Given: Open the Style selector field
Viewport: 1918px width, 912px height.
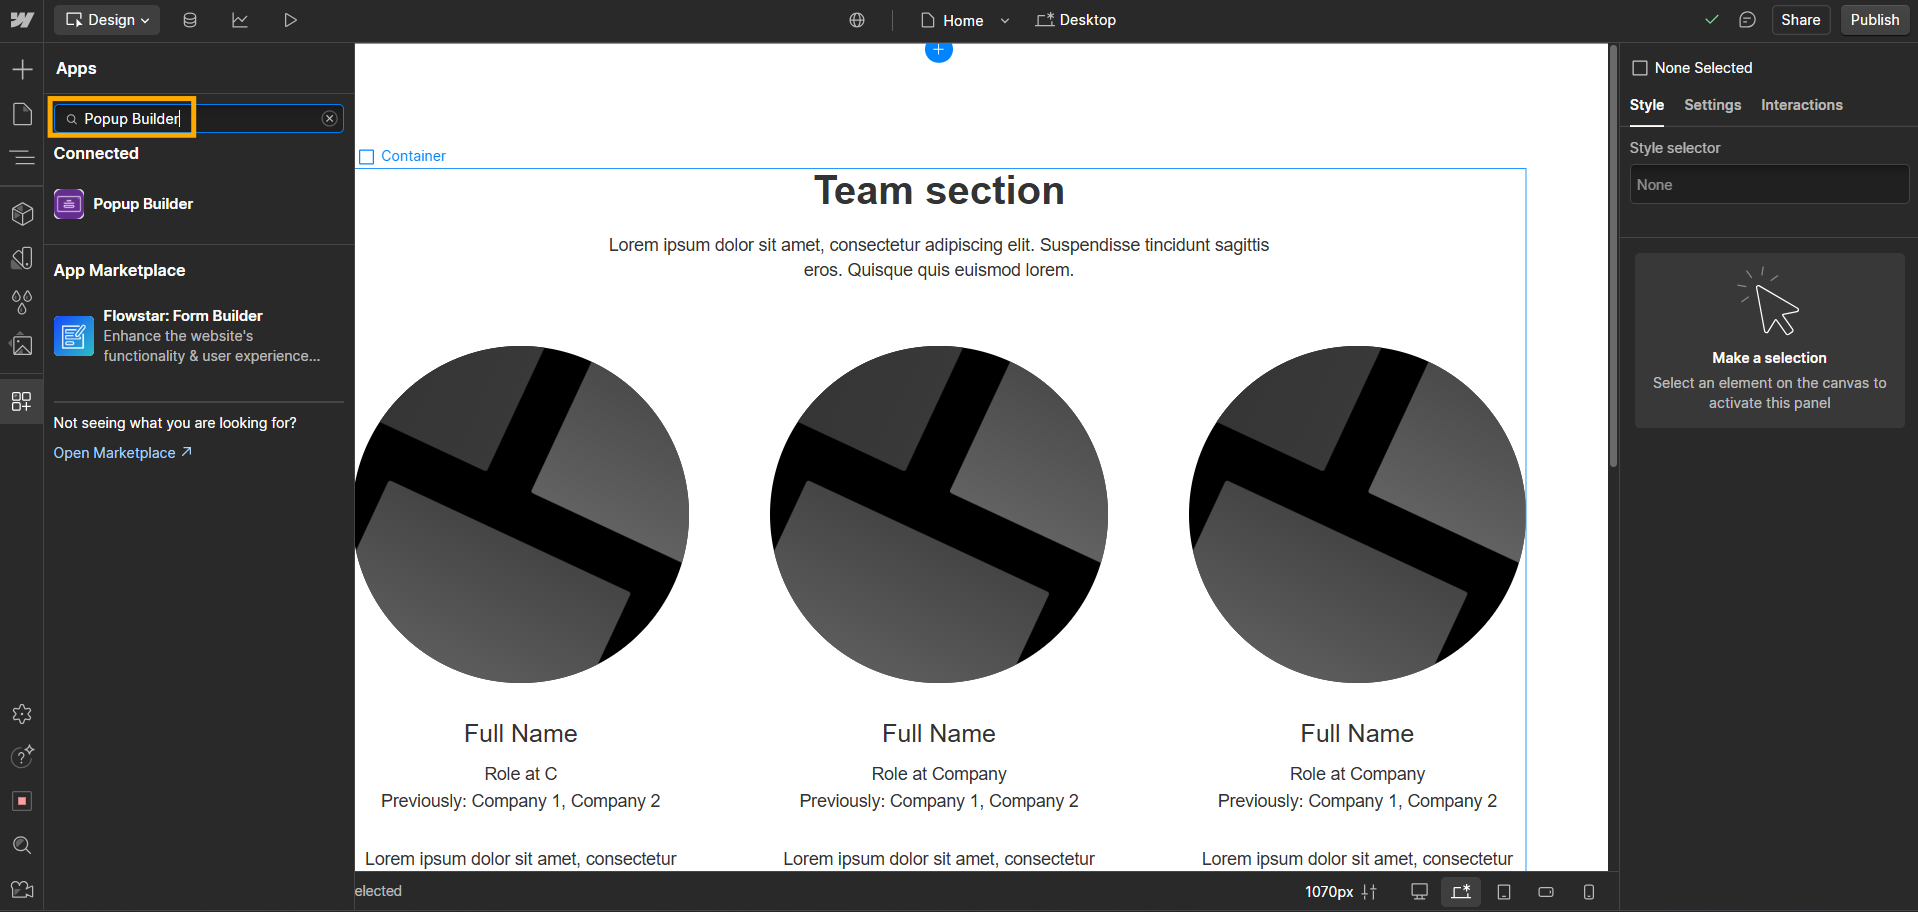Looking at the screenshot, I should pos(1768,185).
